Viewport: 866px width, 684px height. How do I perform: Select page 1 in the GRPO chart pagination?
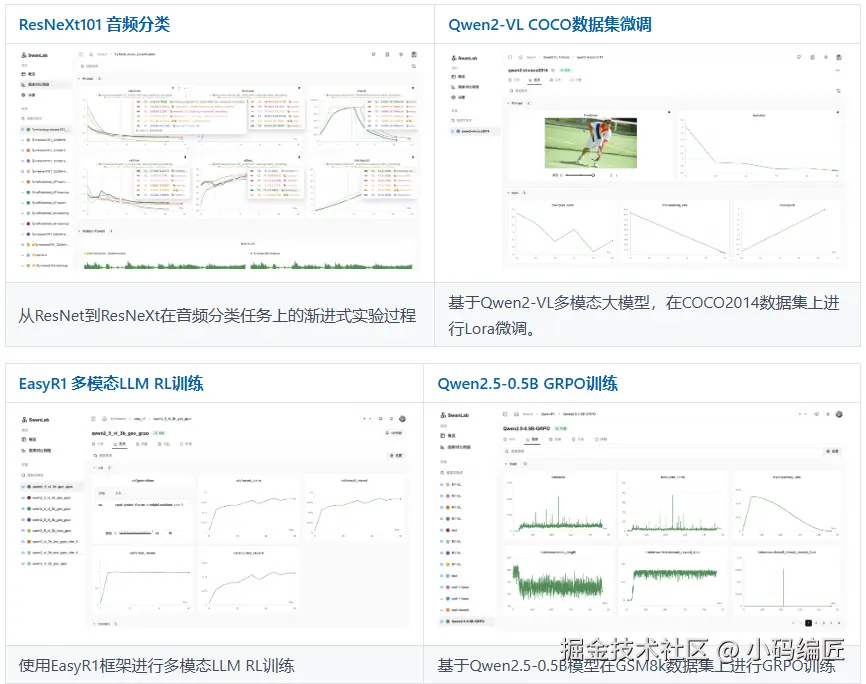[x=809, y=623]
